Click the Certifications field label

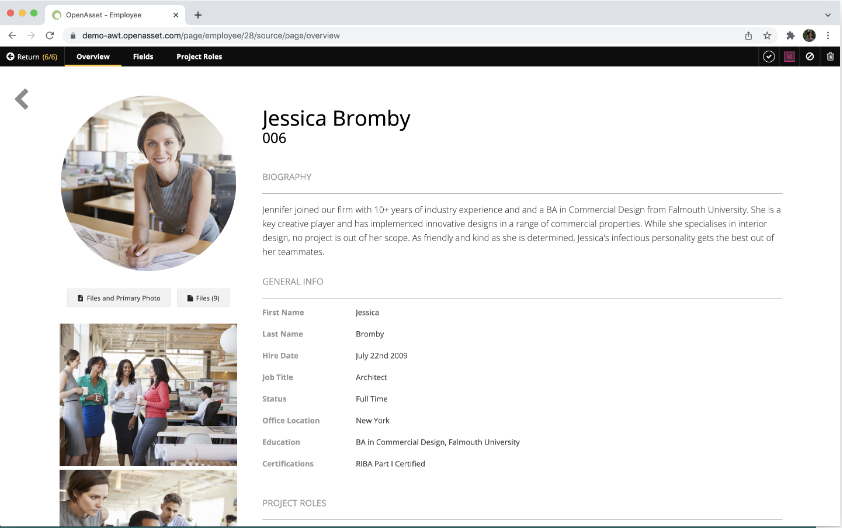click(x=288, y=464)
